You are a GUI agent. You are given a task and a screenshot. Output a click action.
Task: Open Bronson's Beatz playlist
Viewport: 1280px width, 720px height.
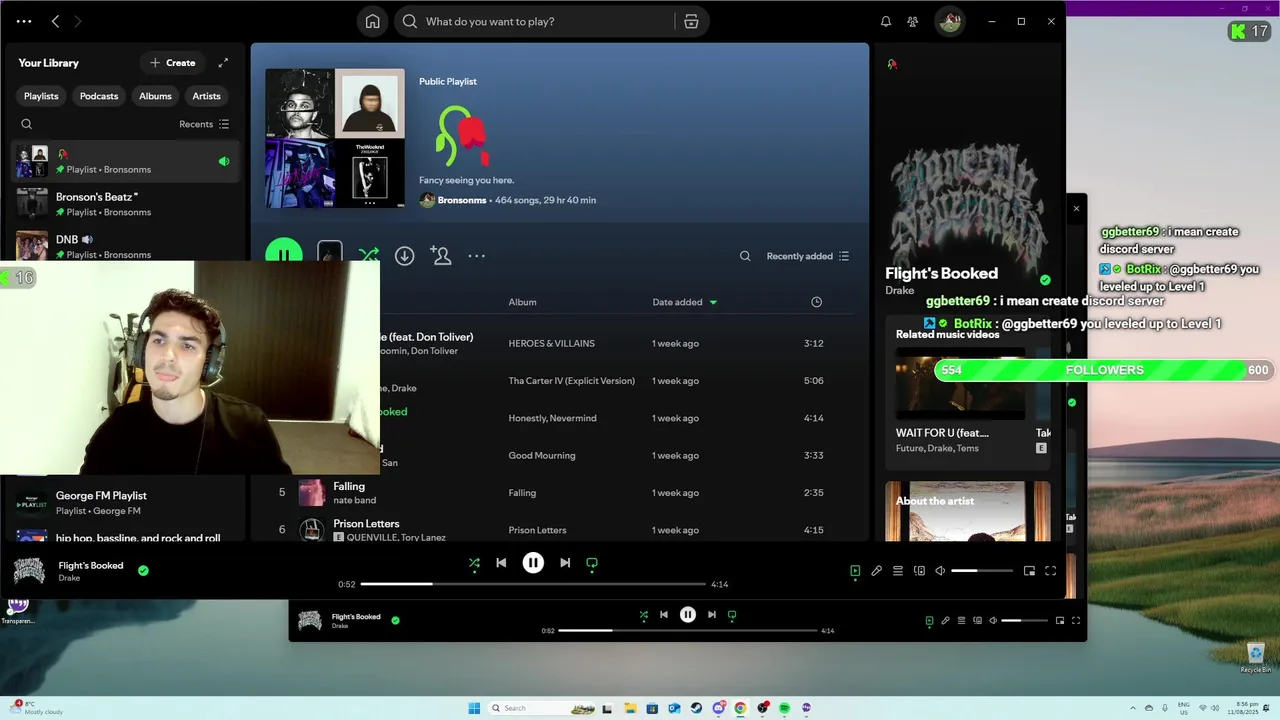(125, 204)
